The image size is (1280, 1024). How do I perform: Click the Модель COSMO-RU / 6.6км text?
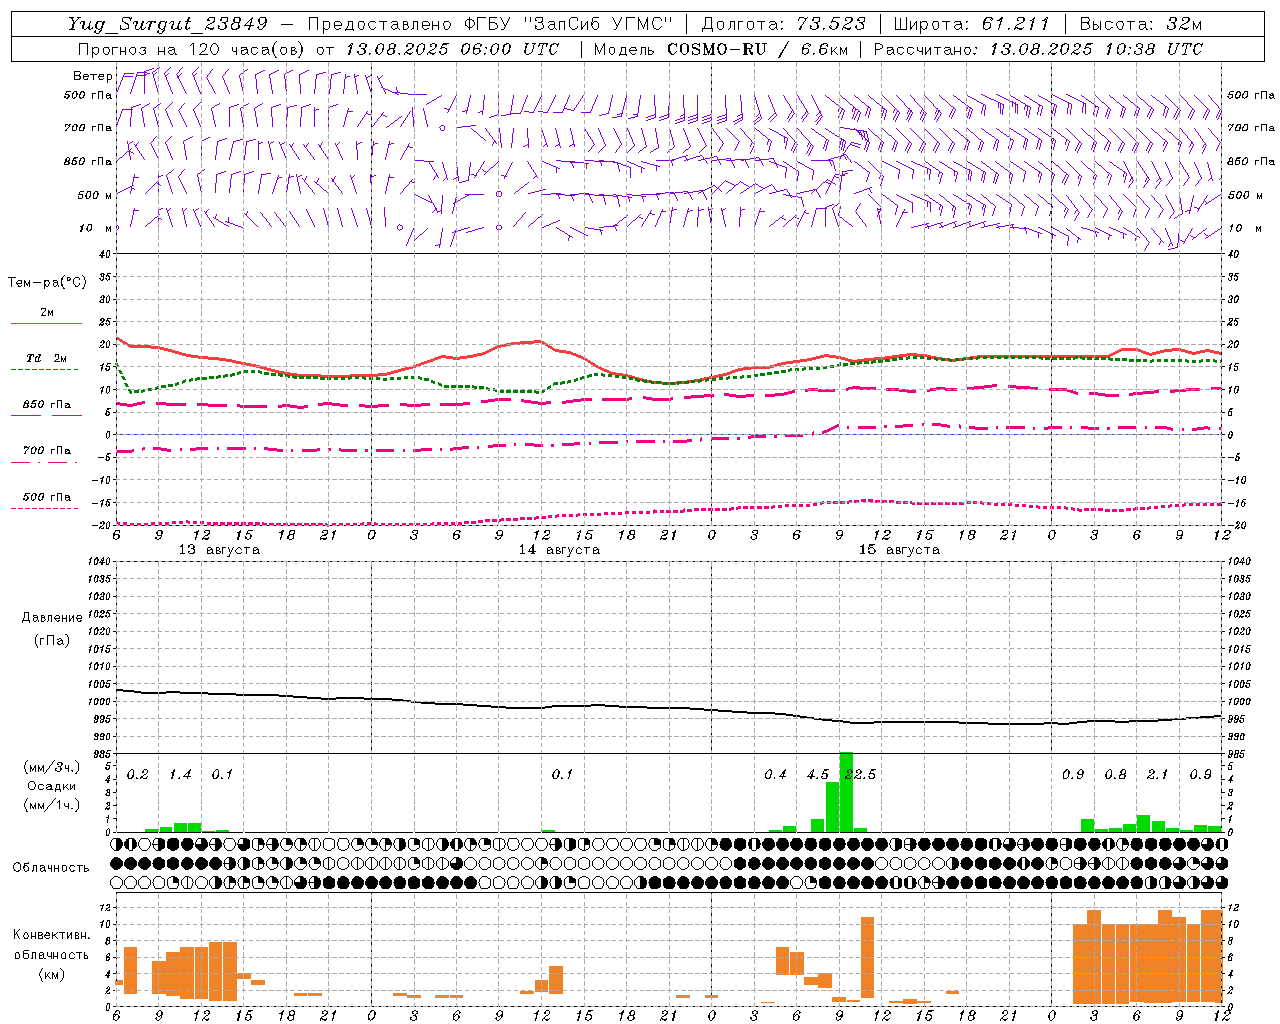coord(721,49)
